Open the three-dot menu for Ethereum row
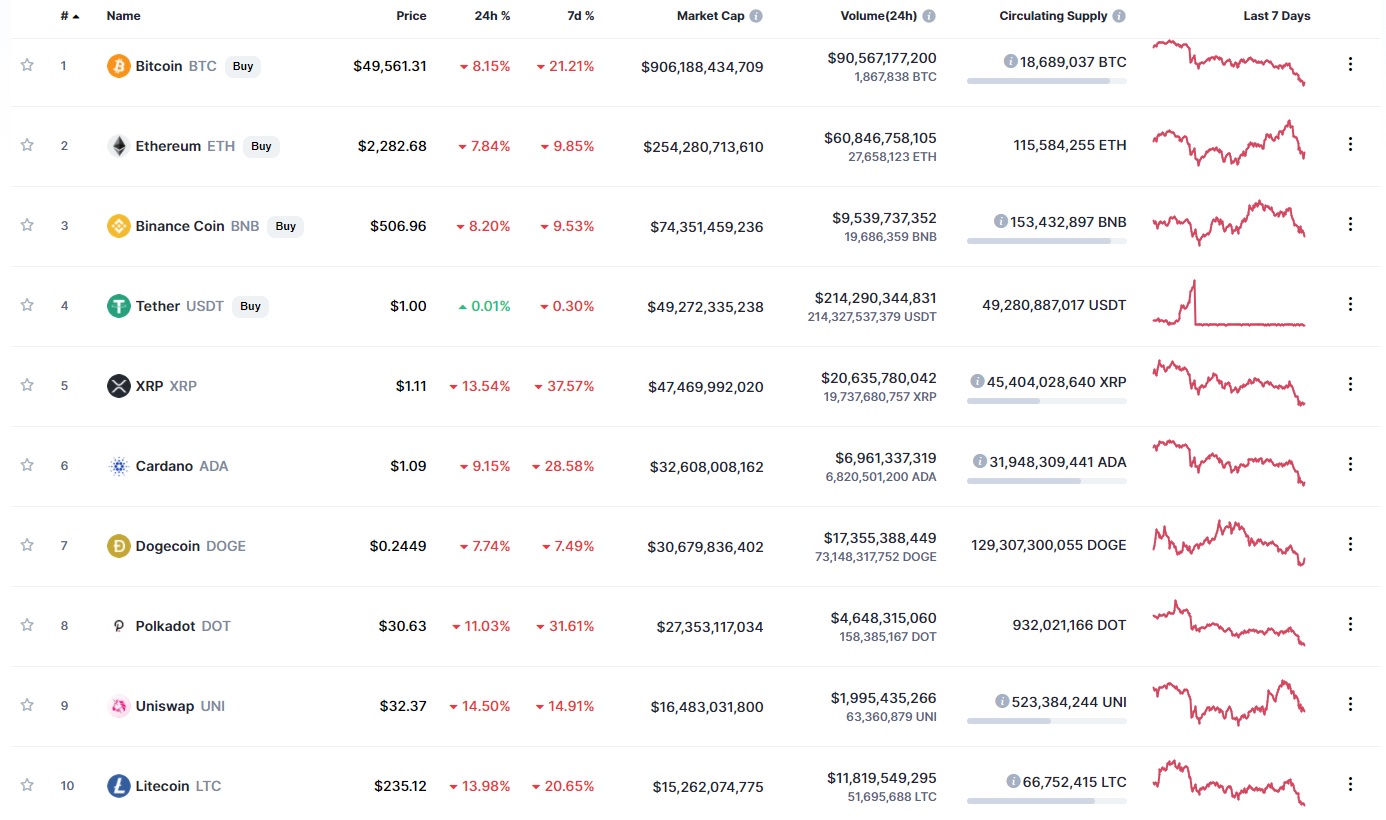Viewport: 1386px width, 820px height. (x=1350, y=144)
